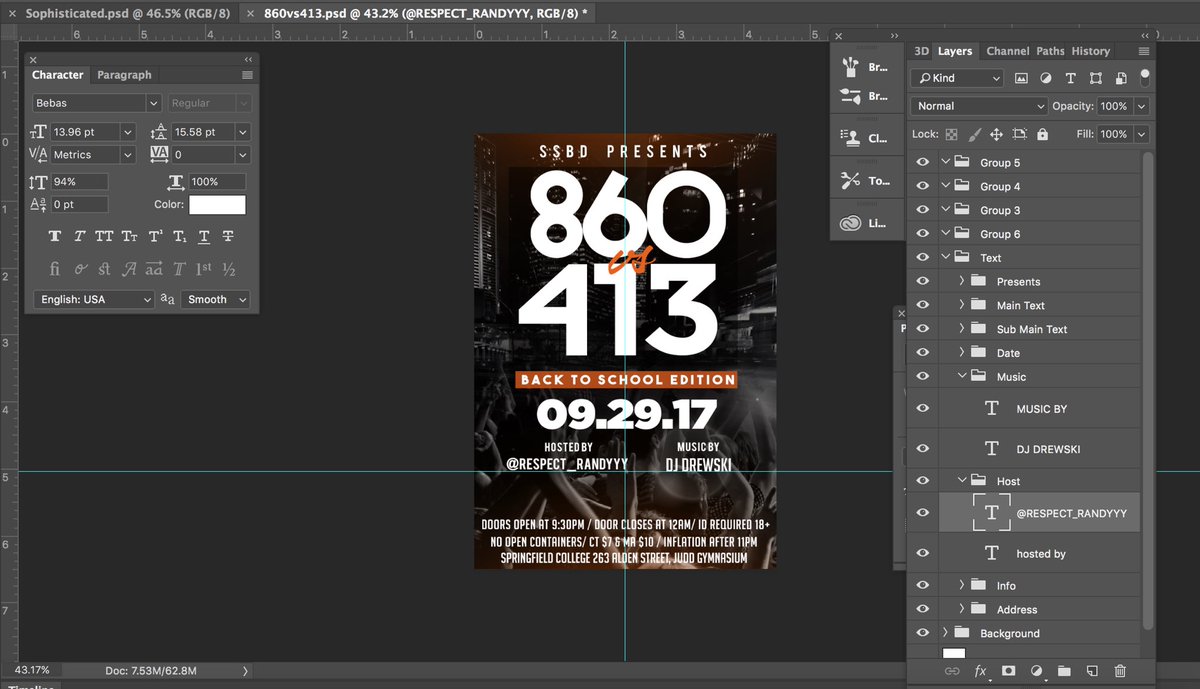Apply Superscript text style
The height and width of the screenshot is (689, 1200).
click(x=155, y=237)
